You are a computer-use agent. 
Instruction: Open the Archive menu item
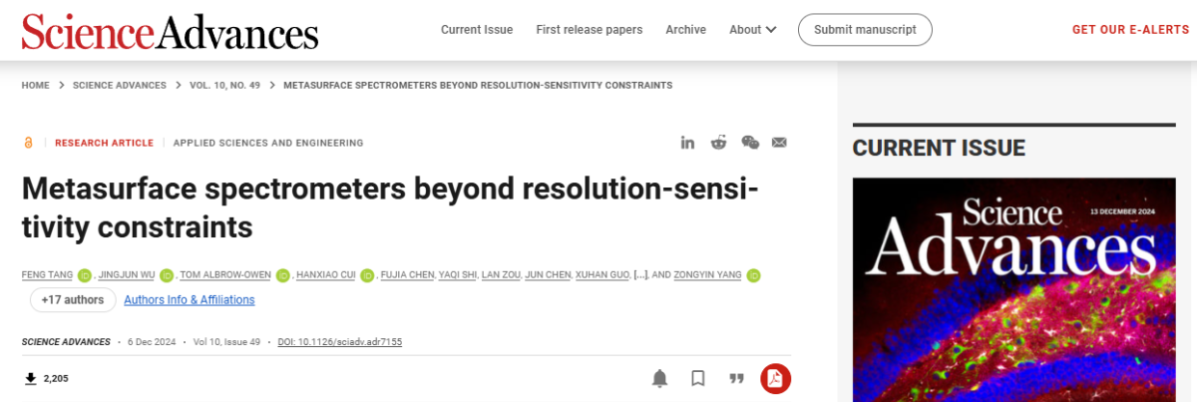click(686, 30)
